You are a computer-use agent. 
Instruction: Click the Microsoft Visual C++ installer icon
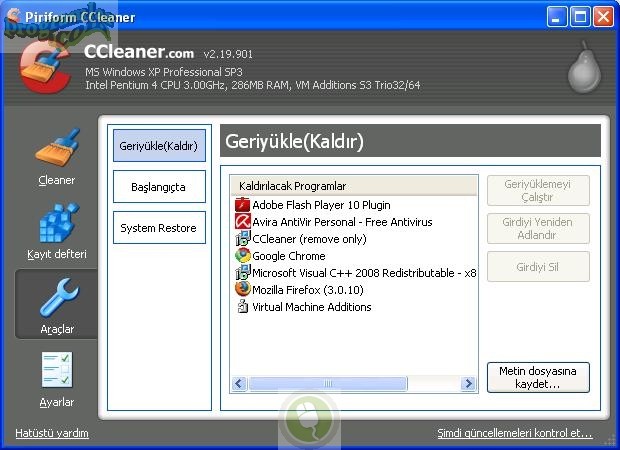click(242, 272)
